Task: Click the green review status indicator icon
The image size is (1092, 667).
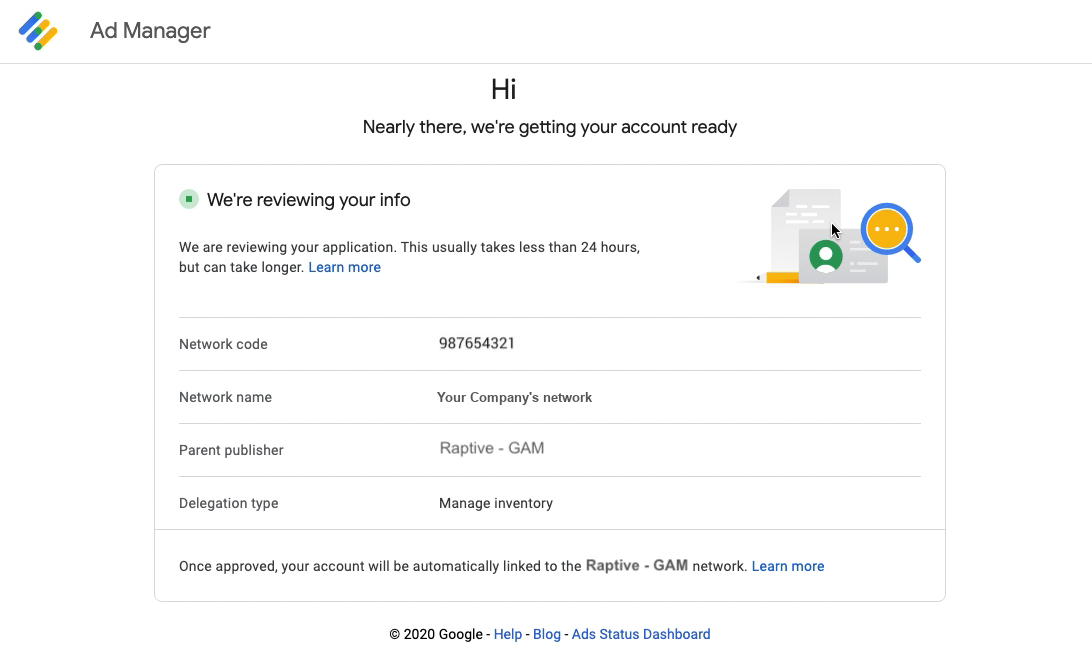Action: point(189,199)
